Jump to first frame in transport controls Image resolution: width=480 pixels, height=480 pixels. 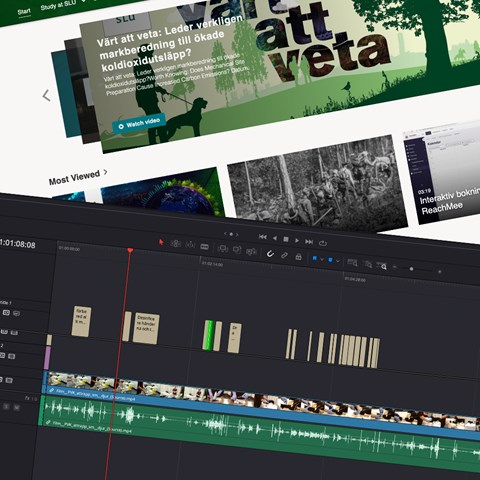pyautogui.click(x=263, y=237)
